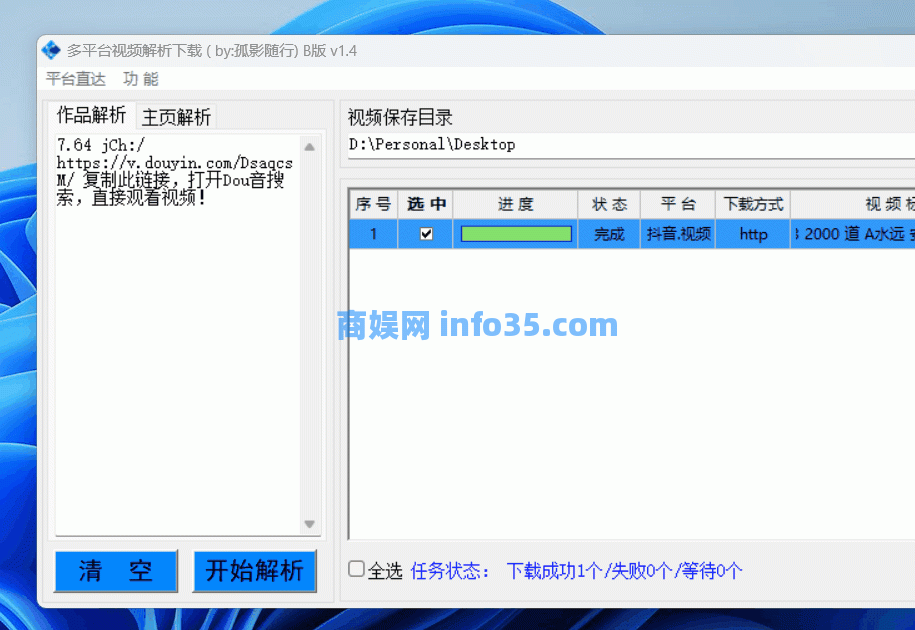Image resolution: width=915 pixels, height=630 pixels.
Task: Switch to the 作品解析 tab
Action: (90, 115)
